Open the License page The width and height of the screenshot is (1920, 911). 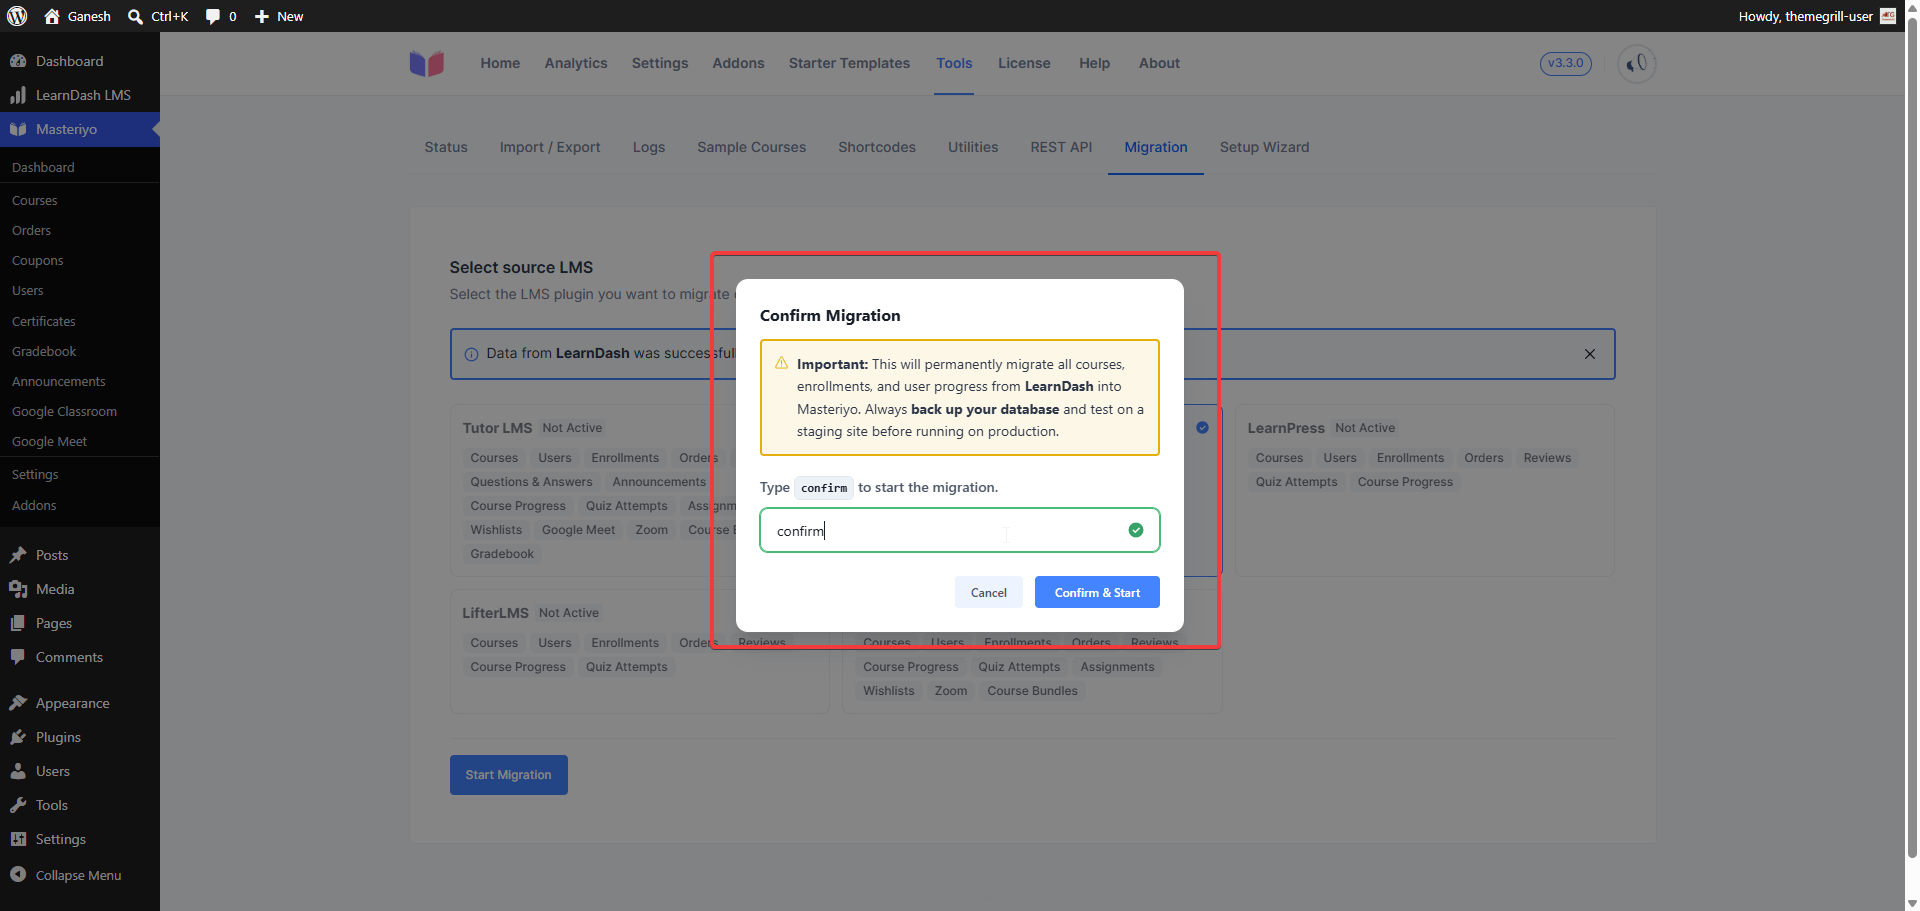click(x=1024, y=63)
